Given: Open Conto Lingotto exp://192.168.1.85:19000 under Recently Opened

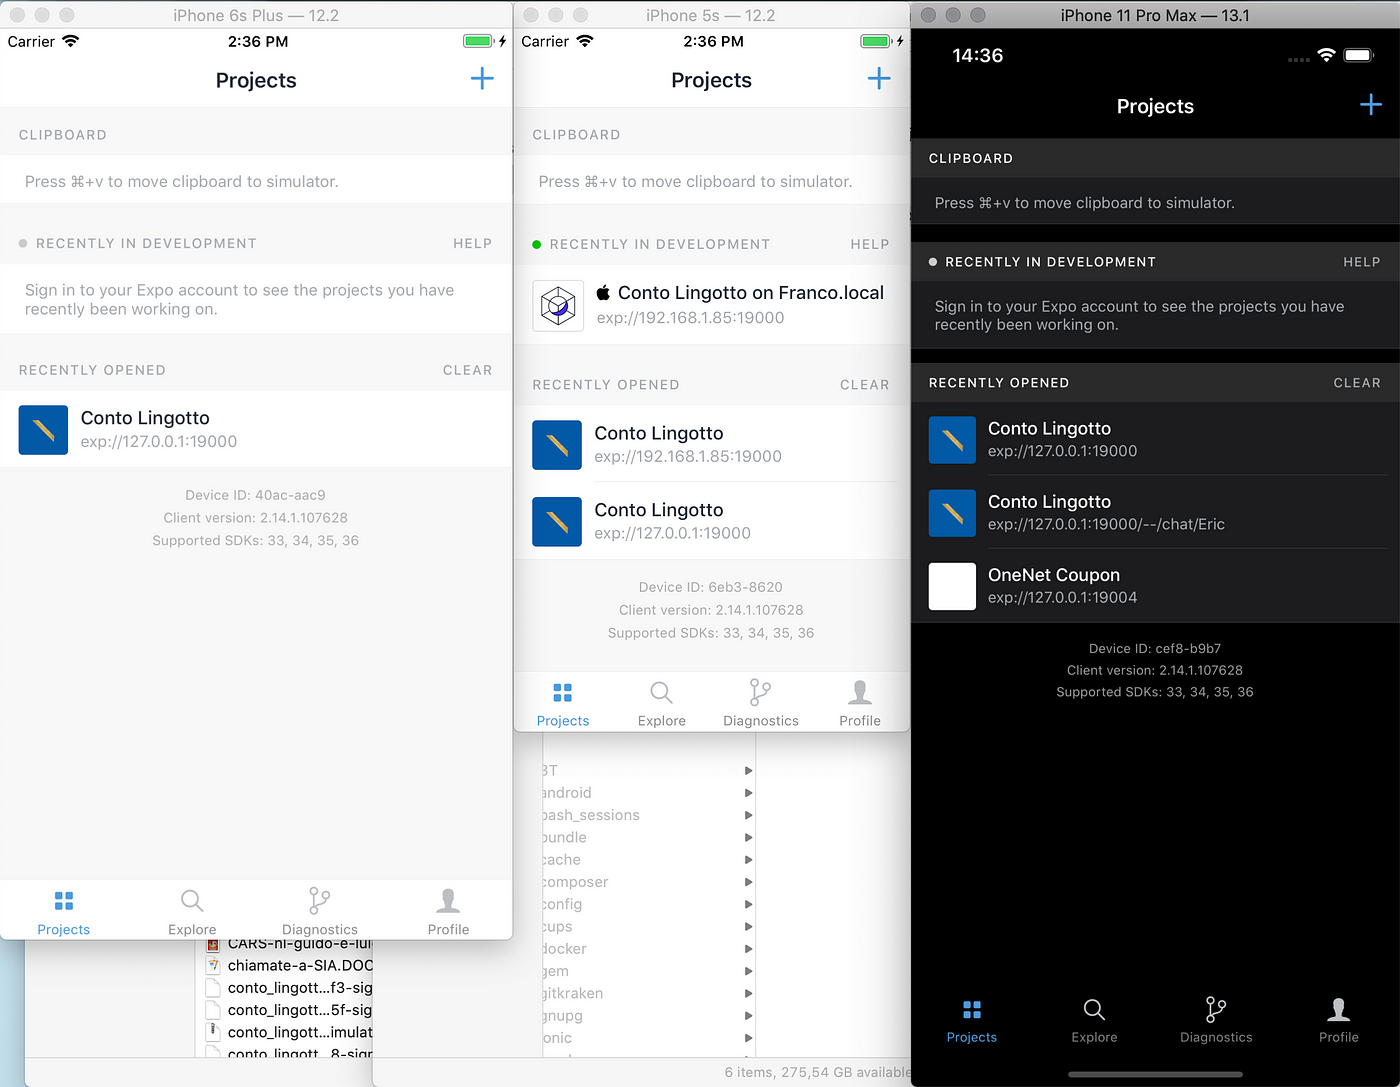Looking at the screenshot, I should (x=712, y=444).
